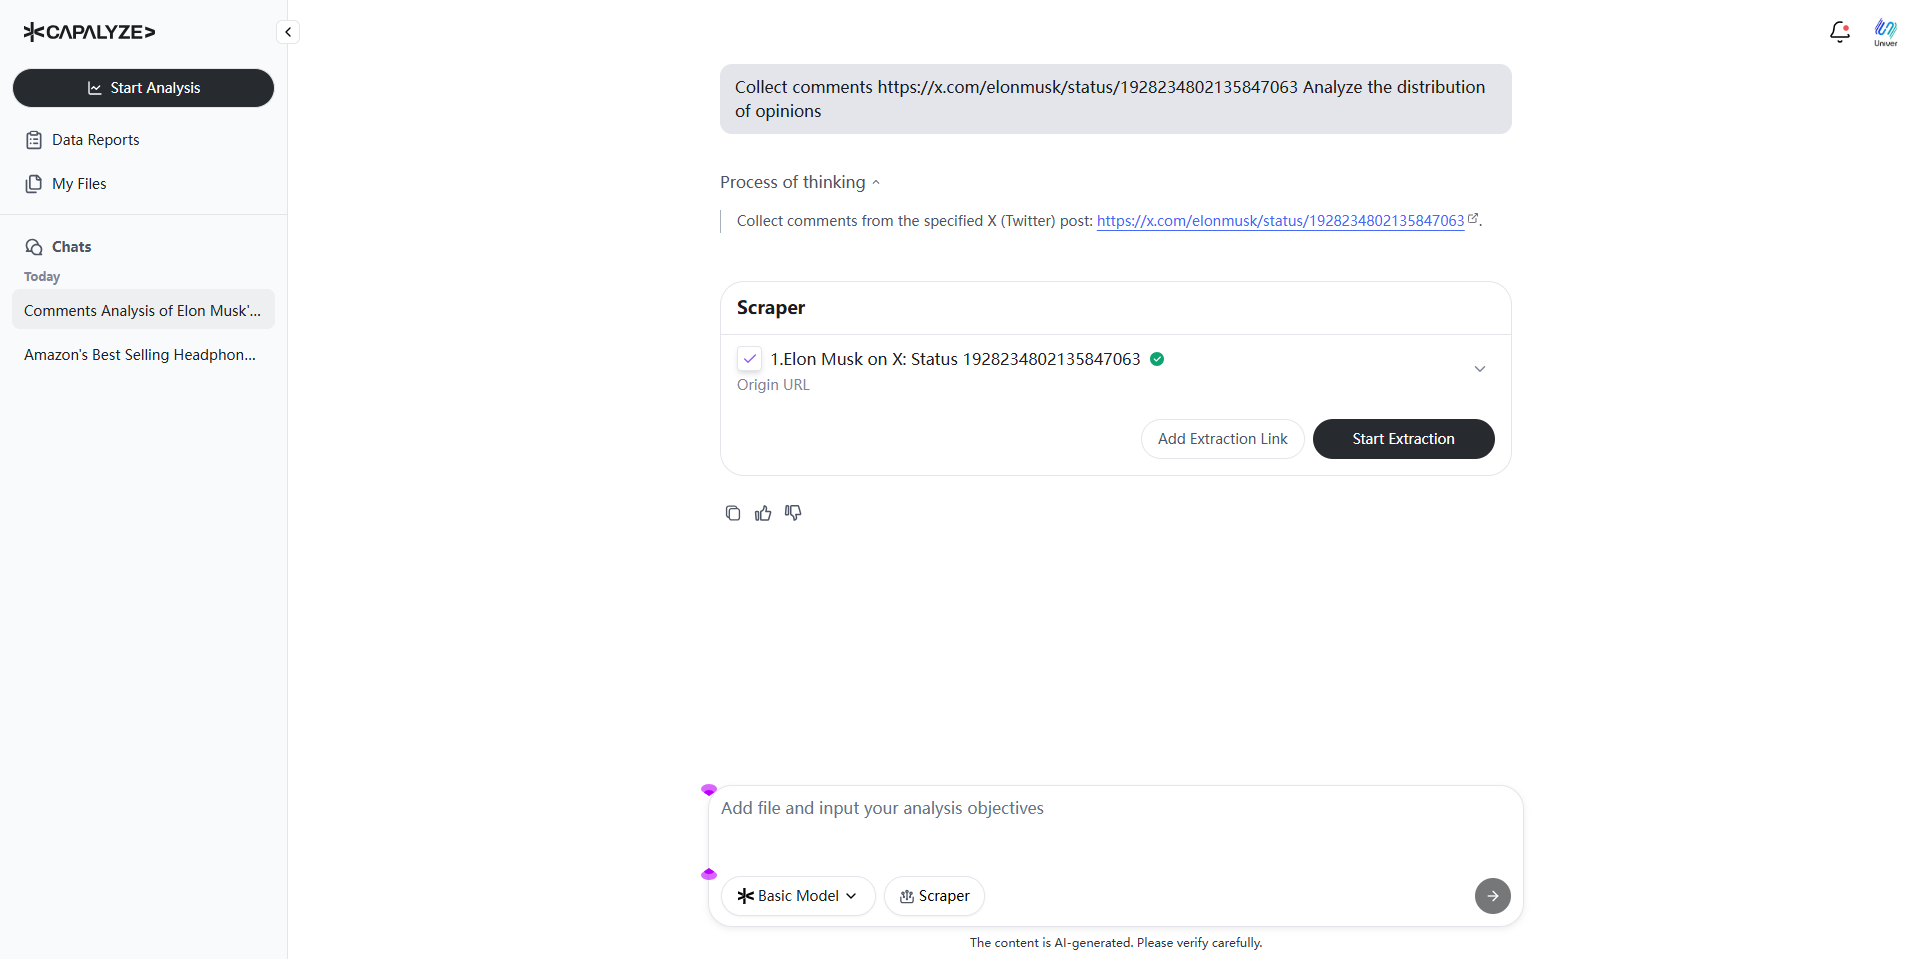This screenshot has width=1920, height=959.
Task: Click the external link icon after the URL
Action: tap(1472, 218)
